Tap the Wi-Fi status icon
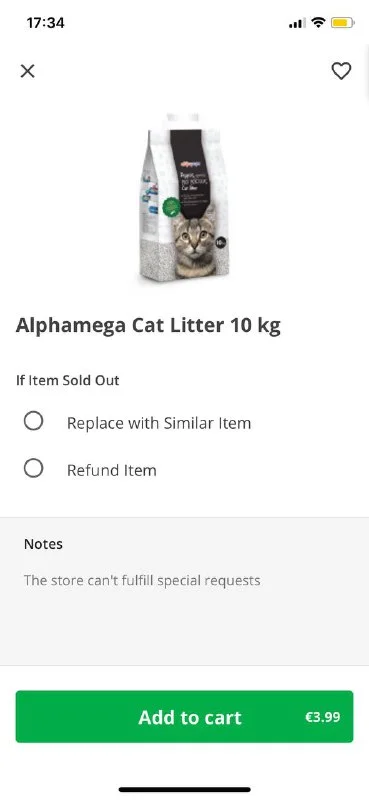 318,22
